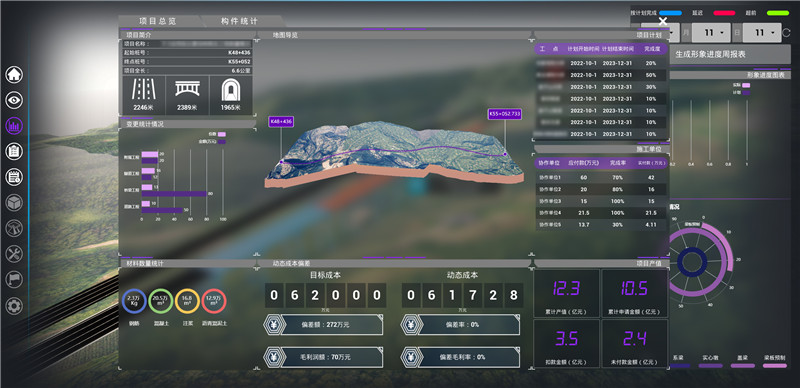Open the road circle icon in sidebar
800x388 pixels.
coord(14,228)
